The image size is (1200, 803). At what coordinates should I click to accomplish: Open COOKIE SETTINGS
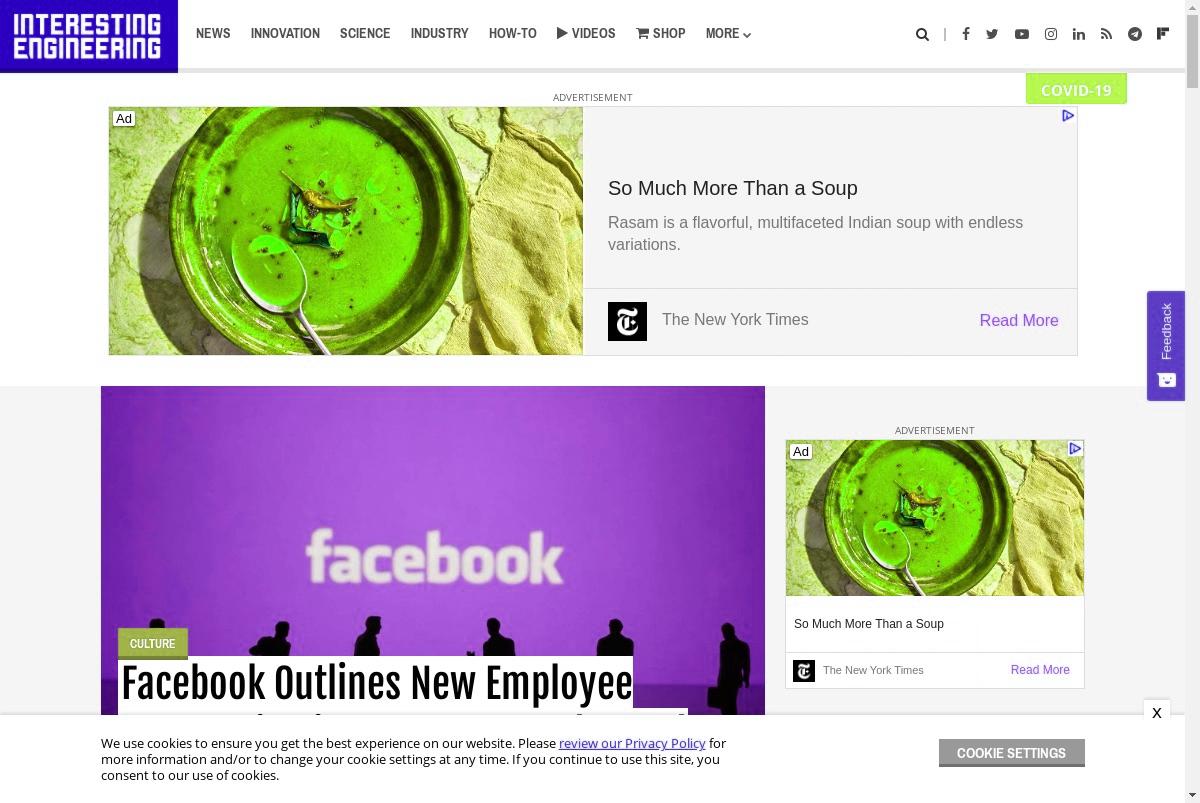pos(1011,753)
